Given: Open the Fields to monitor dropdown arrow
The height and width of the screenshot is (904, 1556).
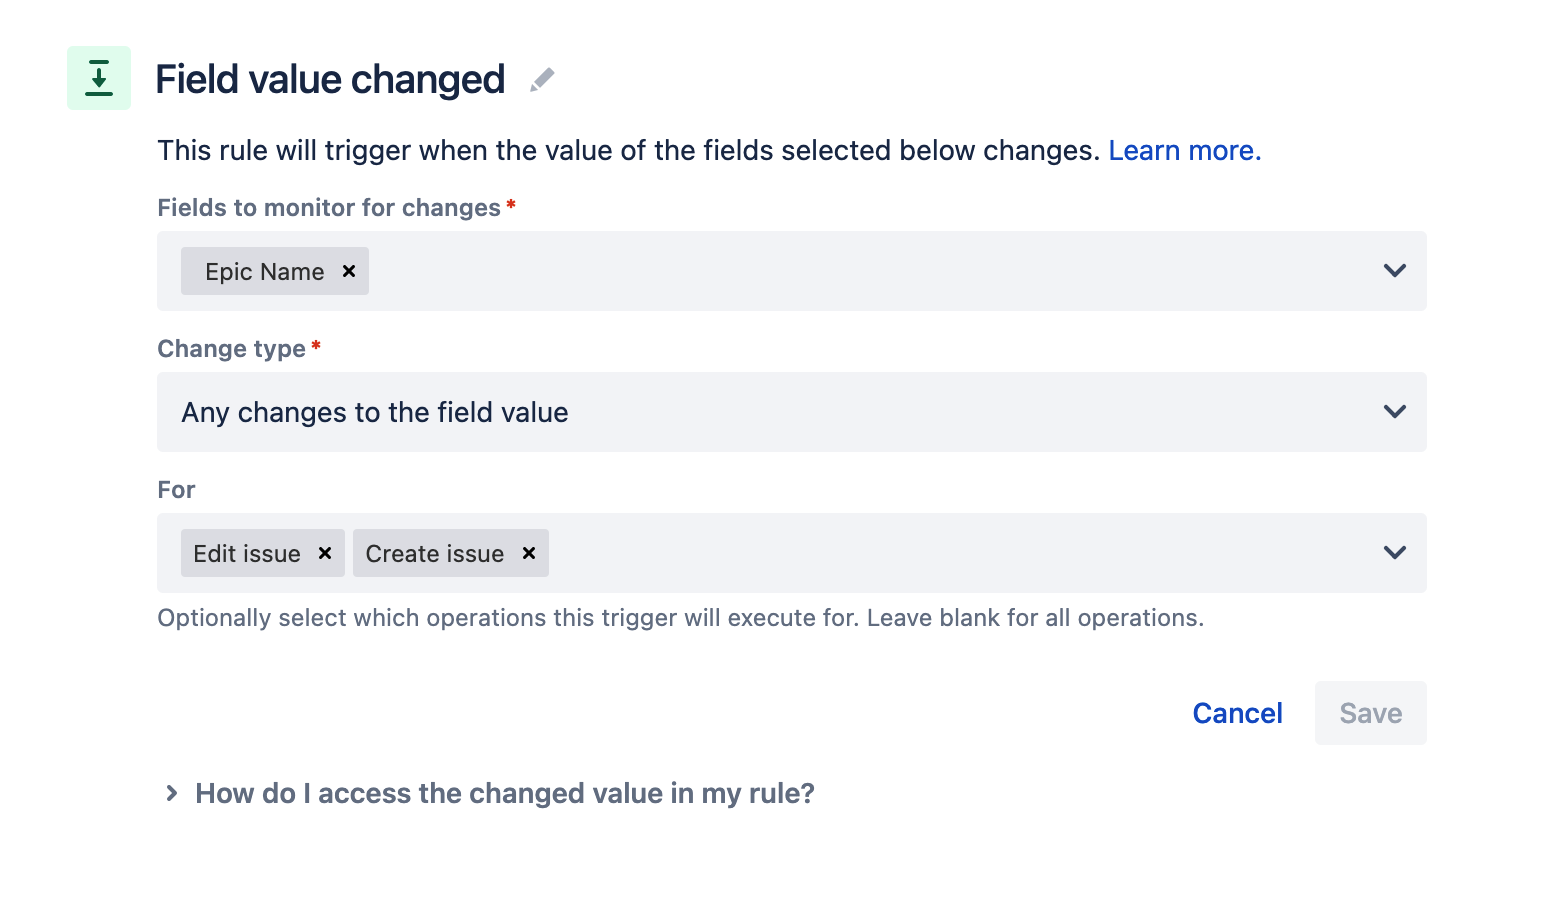Looking at the screenshot, I should pos(1394,271).
